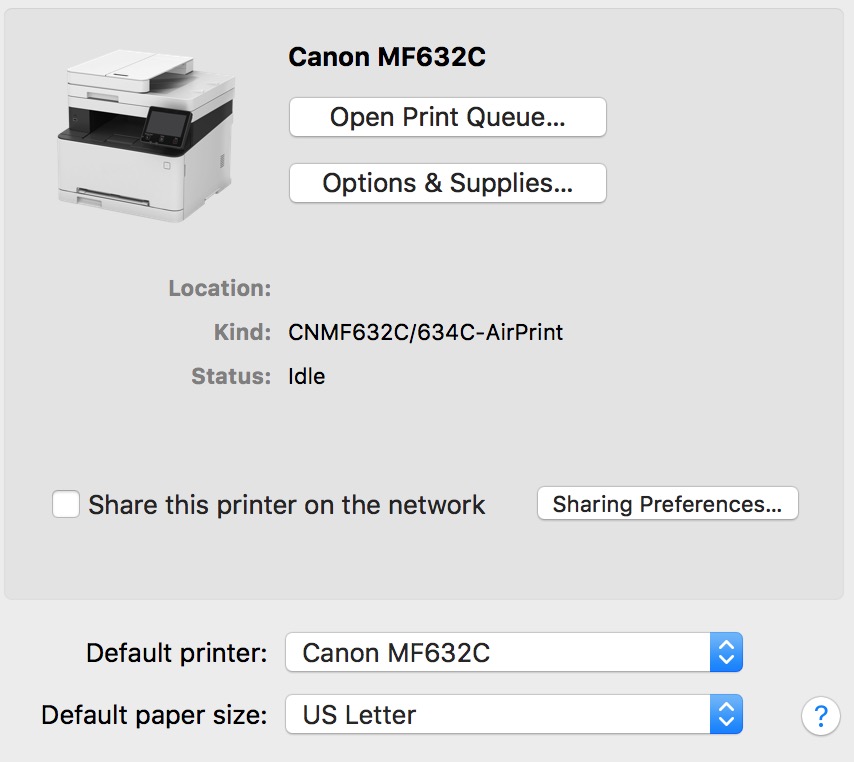Open the Default printer dropdown showing Canon MF632C
Viewport: 854px width, 762px height.
514,652
